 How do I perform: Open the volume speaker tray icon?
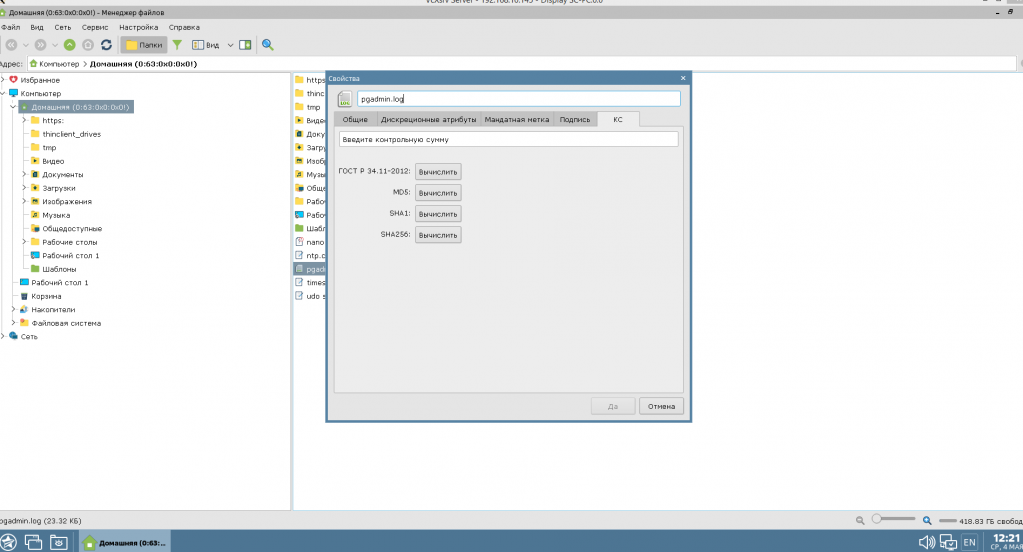[x=926, y=542]
